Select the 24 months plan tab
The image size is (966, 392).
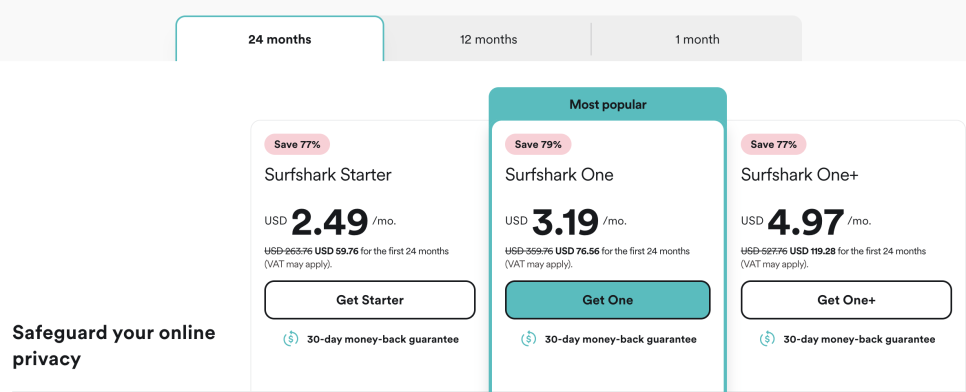click(x=280, y=39)
